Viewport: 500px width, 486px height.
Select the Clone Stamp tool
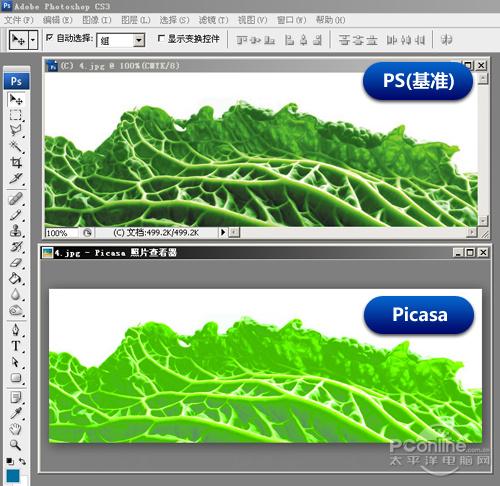(x=15, y=231)
